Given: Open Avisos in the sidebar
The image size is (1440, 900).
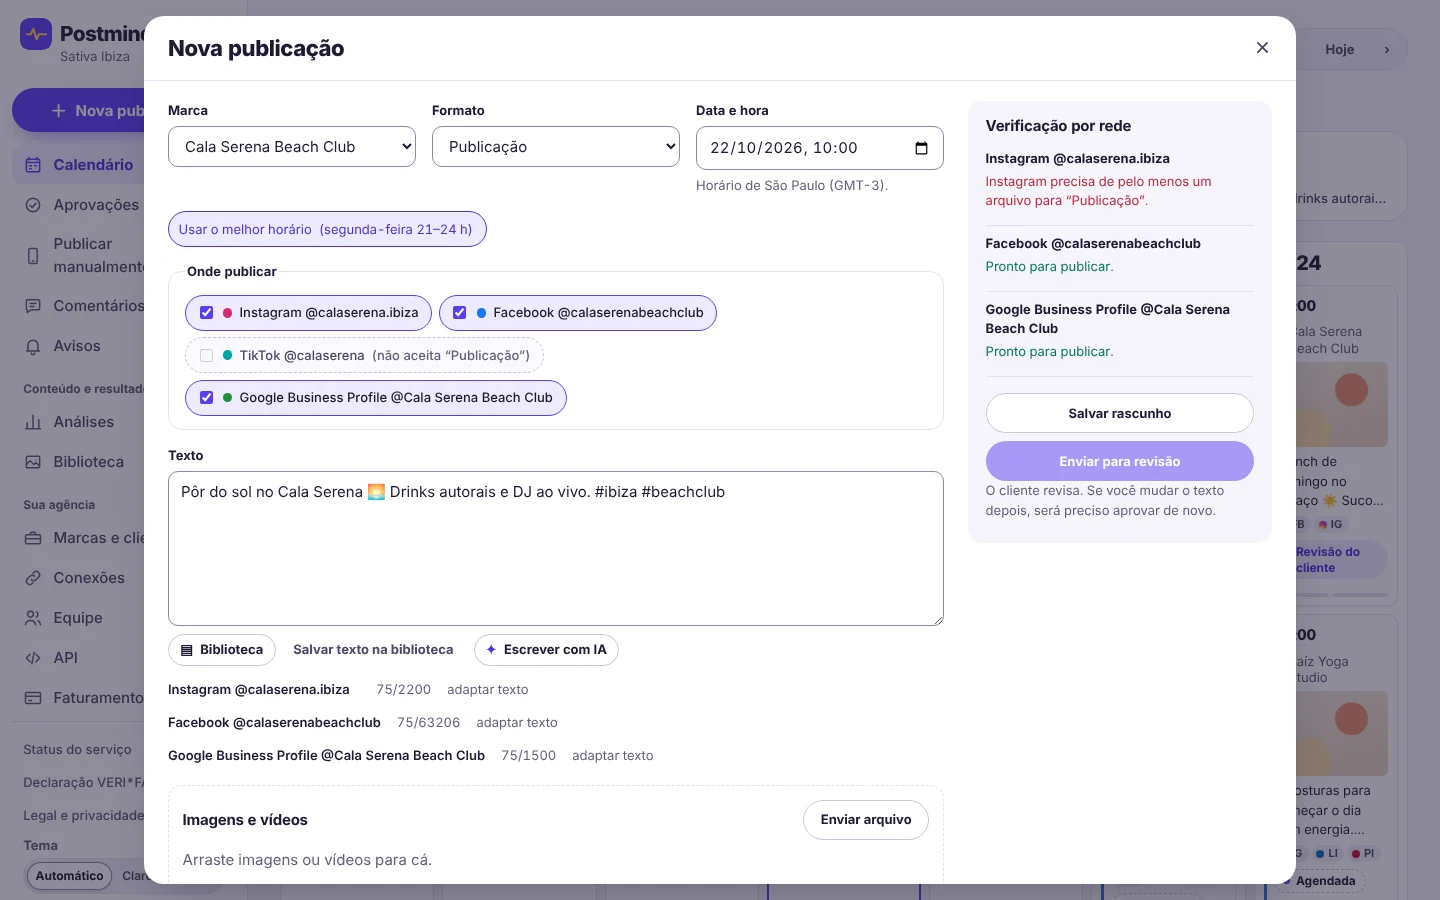Looking at the screenshot, I should [x=80, y=346].
